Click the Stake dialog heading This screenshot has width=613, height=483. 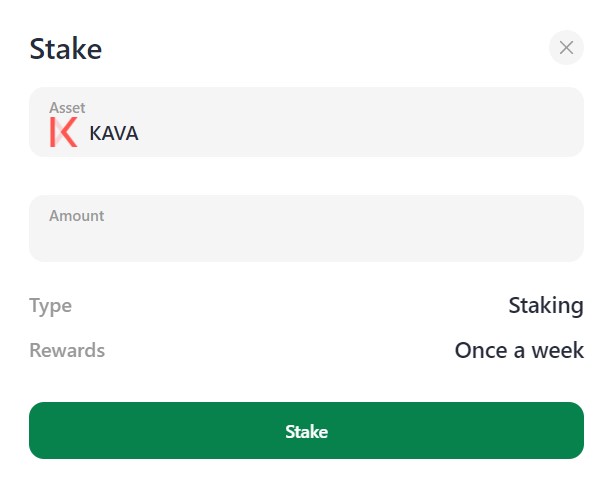tap(66, 48)
